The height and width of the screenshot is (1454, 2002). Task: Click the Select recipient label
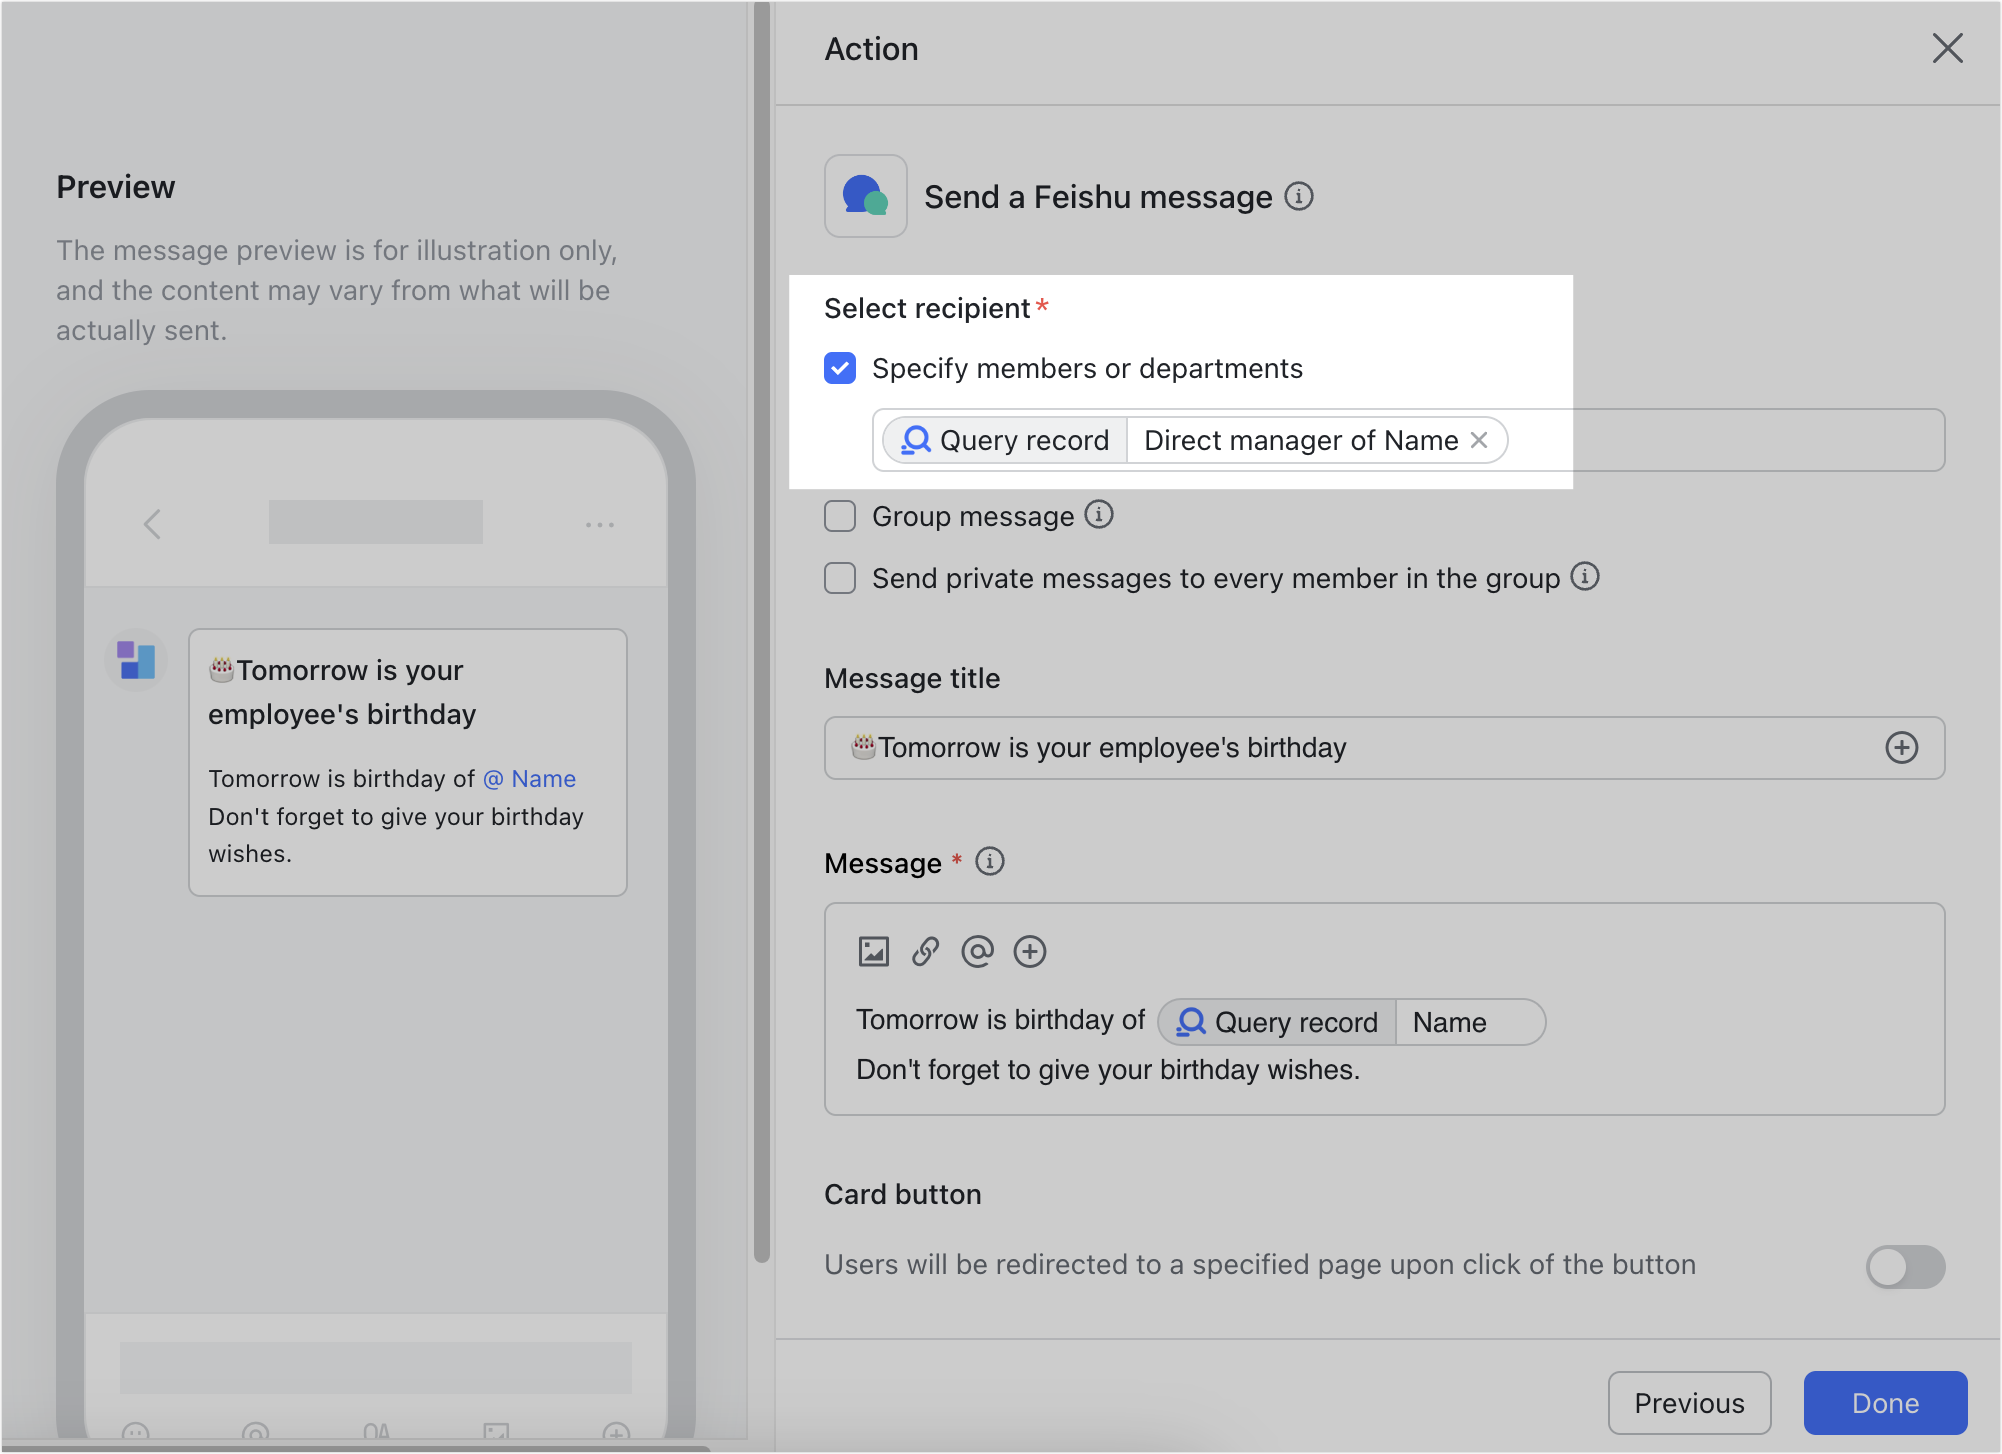[927, 308]
